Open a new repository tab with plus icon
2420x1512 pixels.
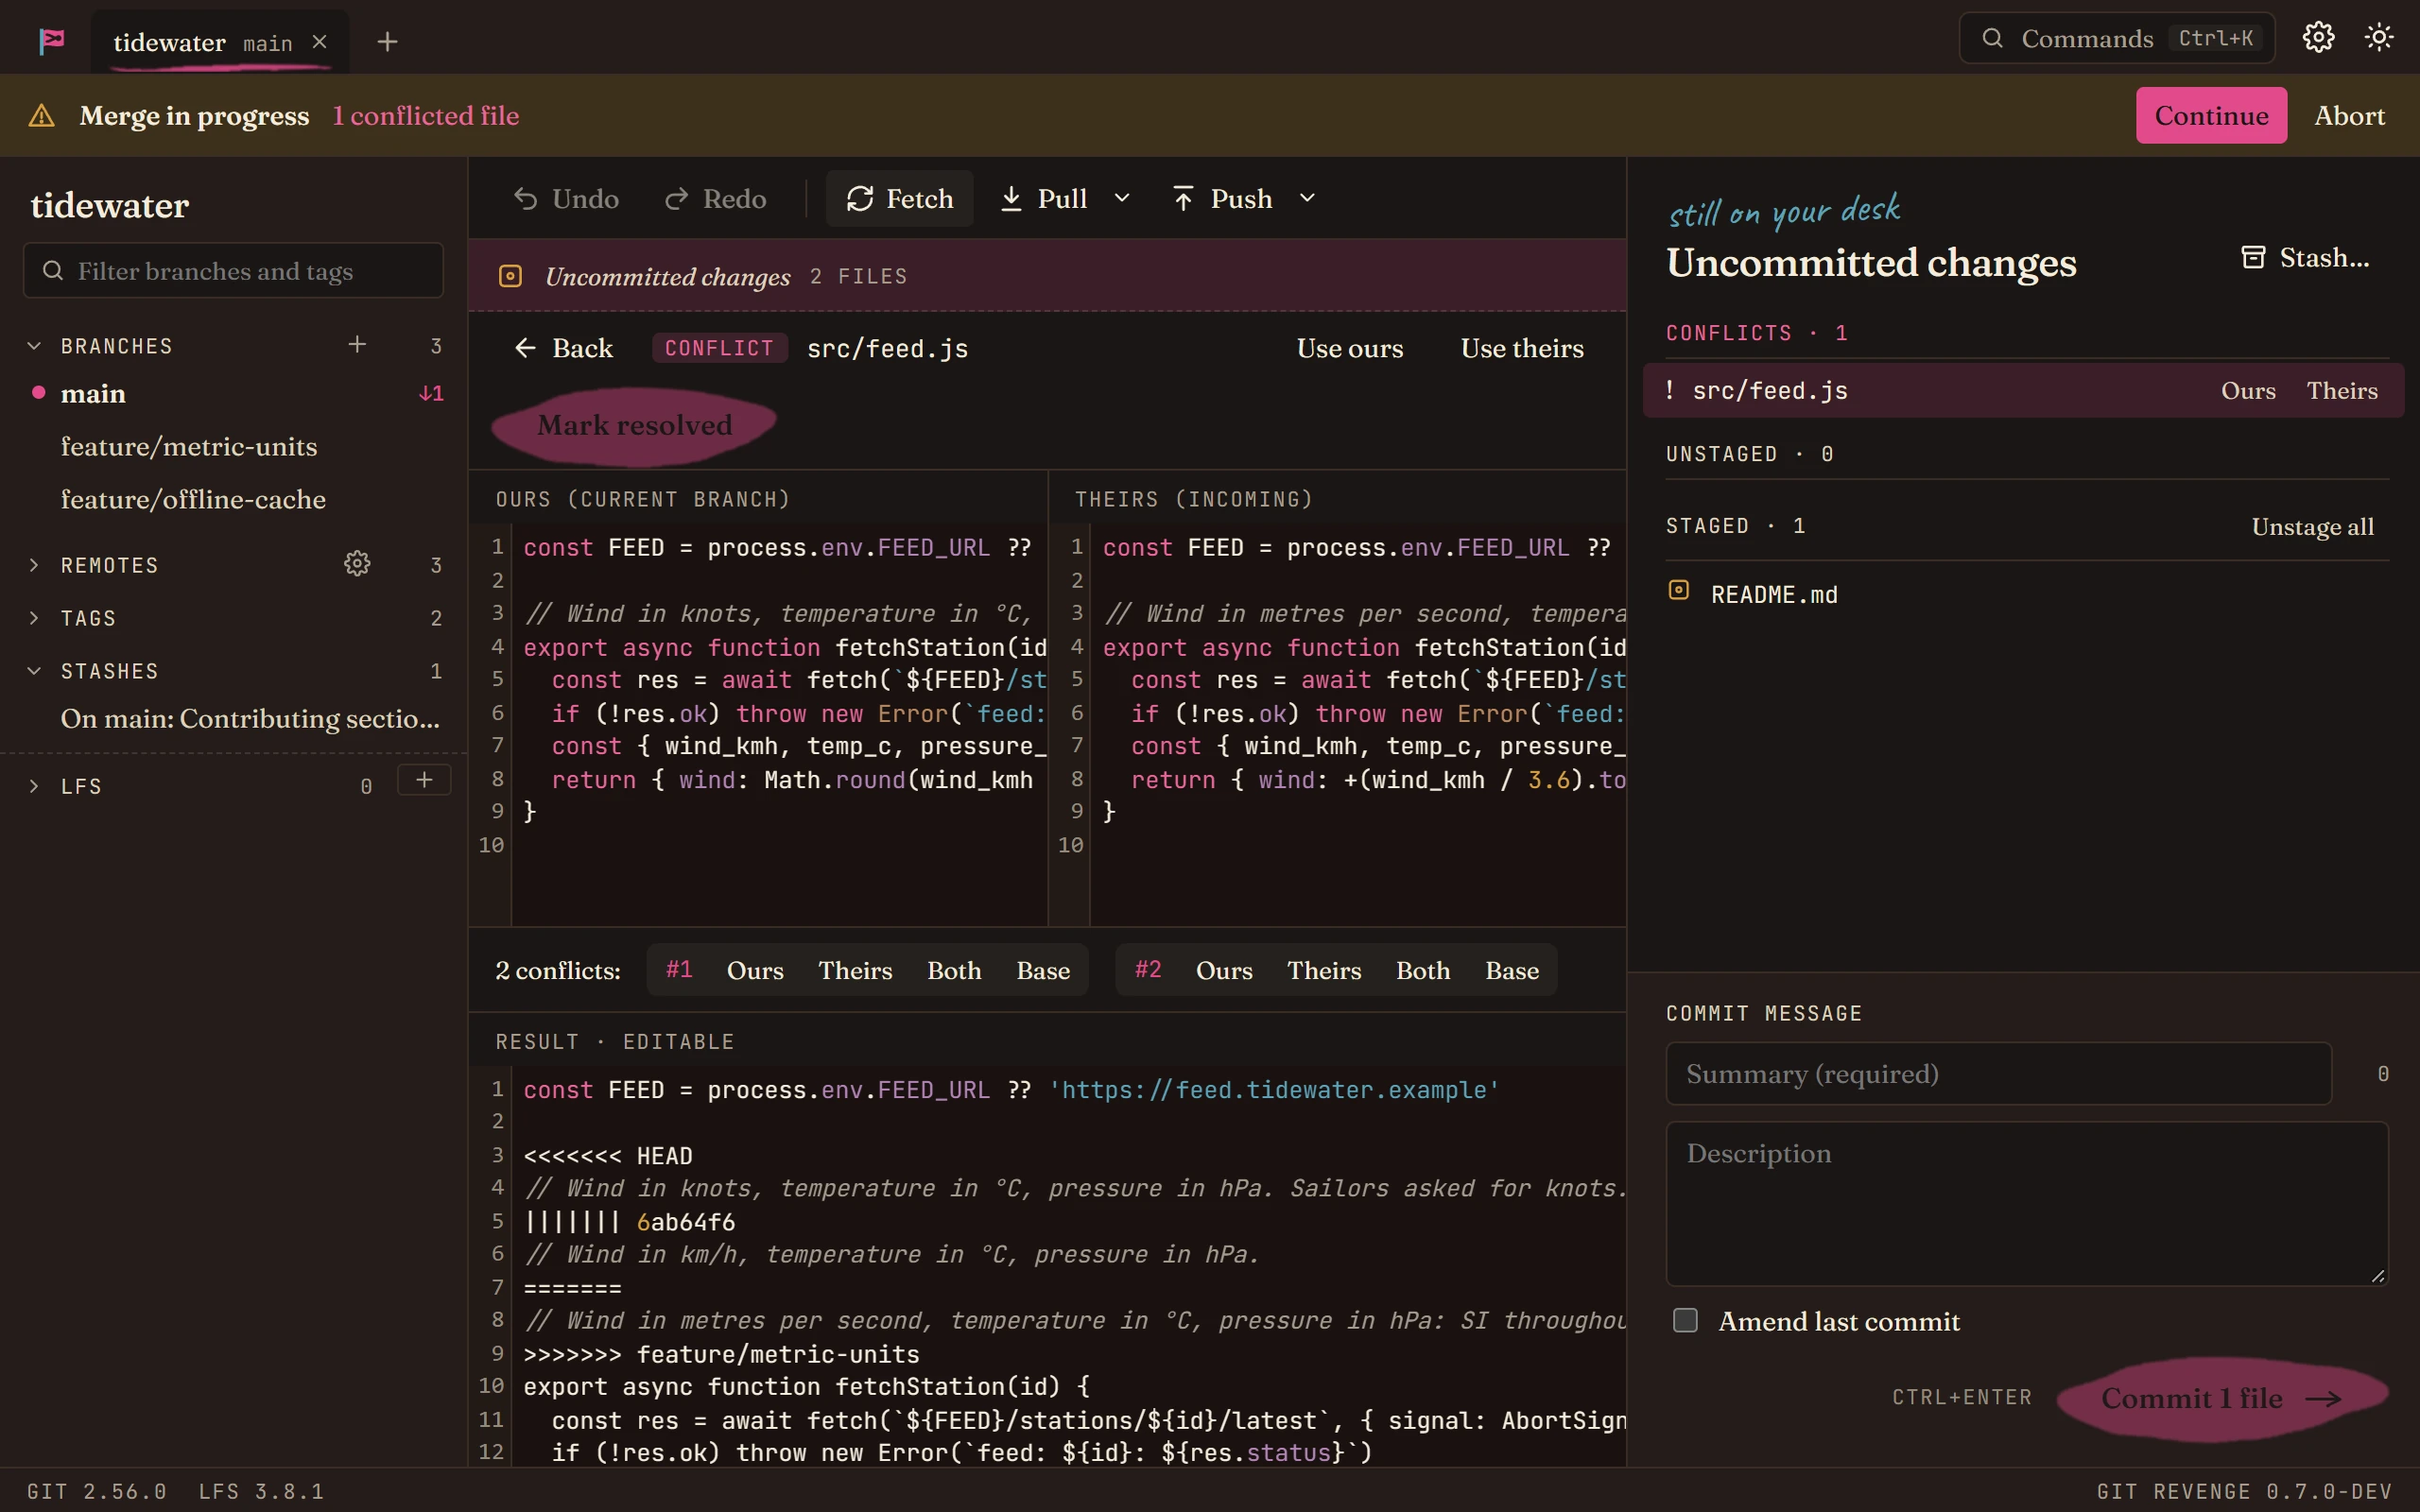[x=387, y=42]
